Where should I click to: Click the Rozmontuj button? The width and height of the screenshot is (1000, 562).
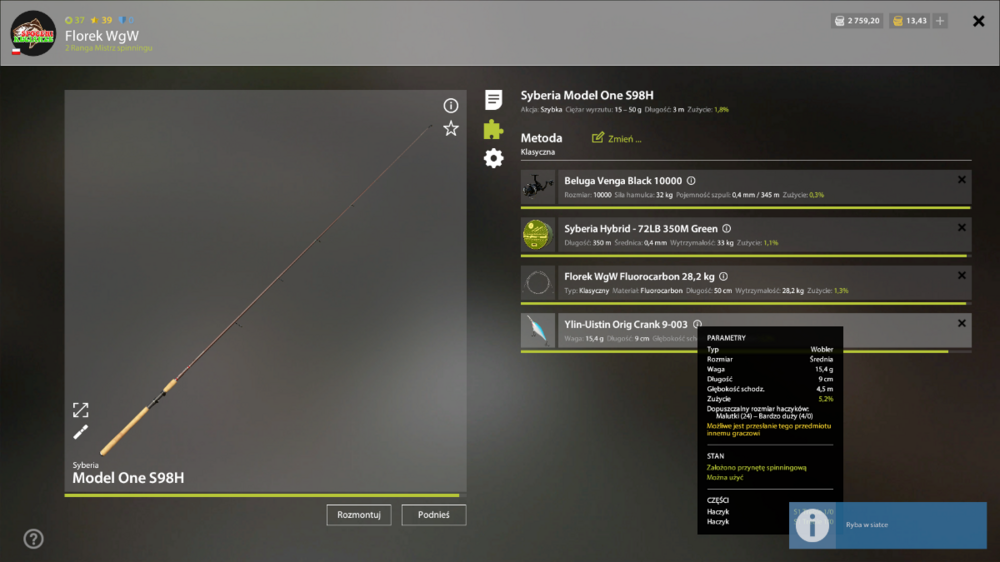tap(359, 515)
